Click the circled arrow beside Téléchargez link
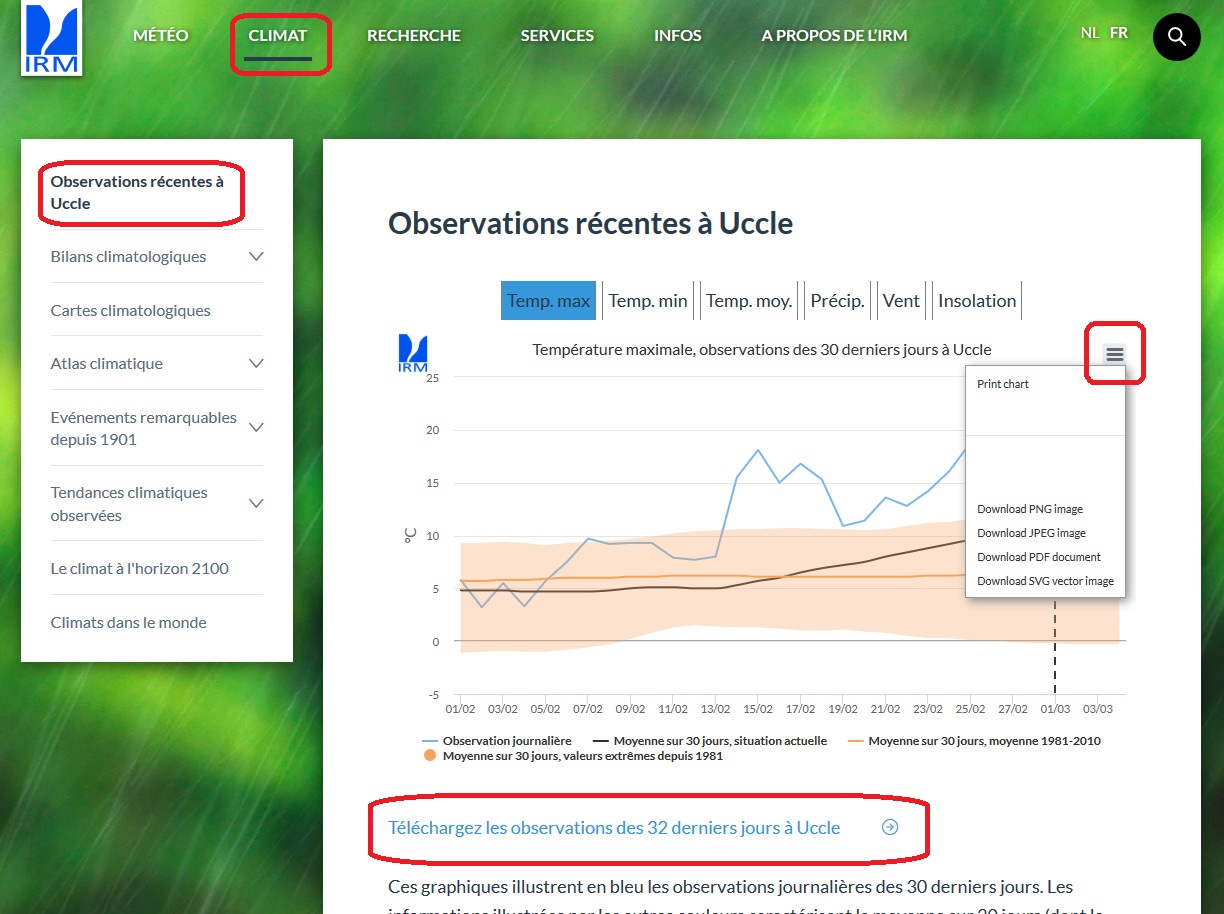The width and height of the screenshot is (1224, 914). coord(890,828)
